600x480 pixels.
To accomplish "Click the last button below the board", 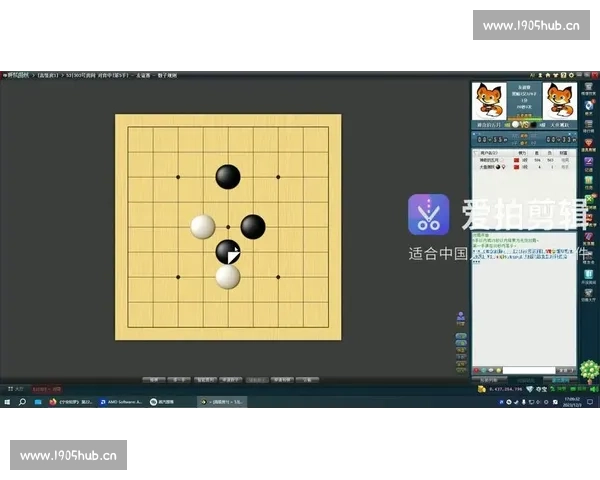I will [308, 380].
